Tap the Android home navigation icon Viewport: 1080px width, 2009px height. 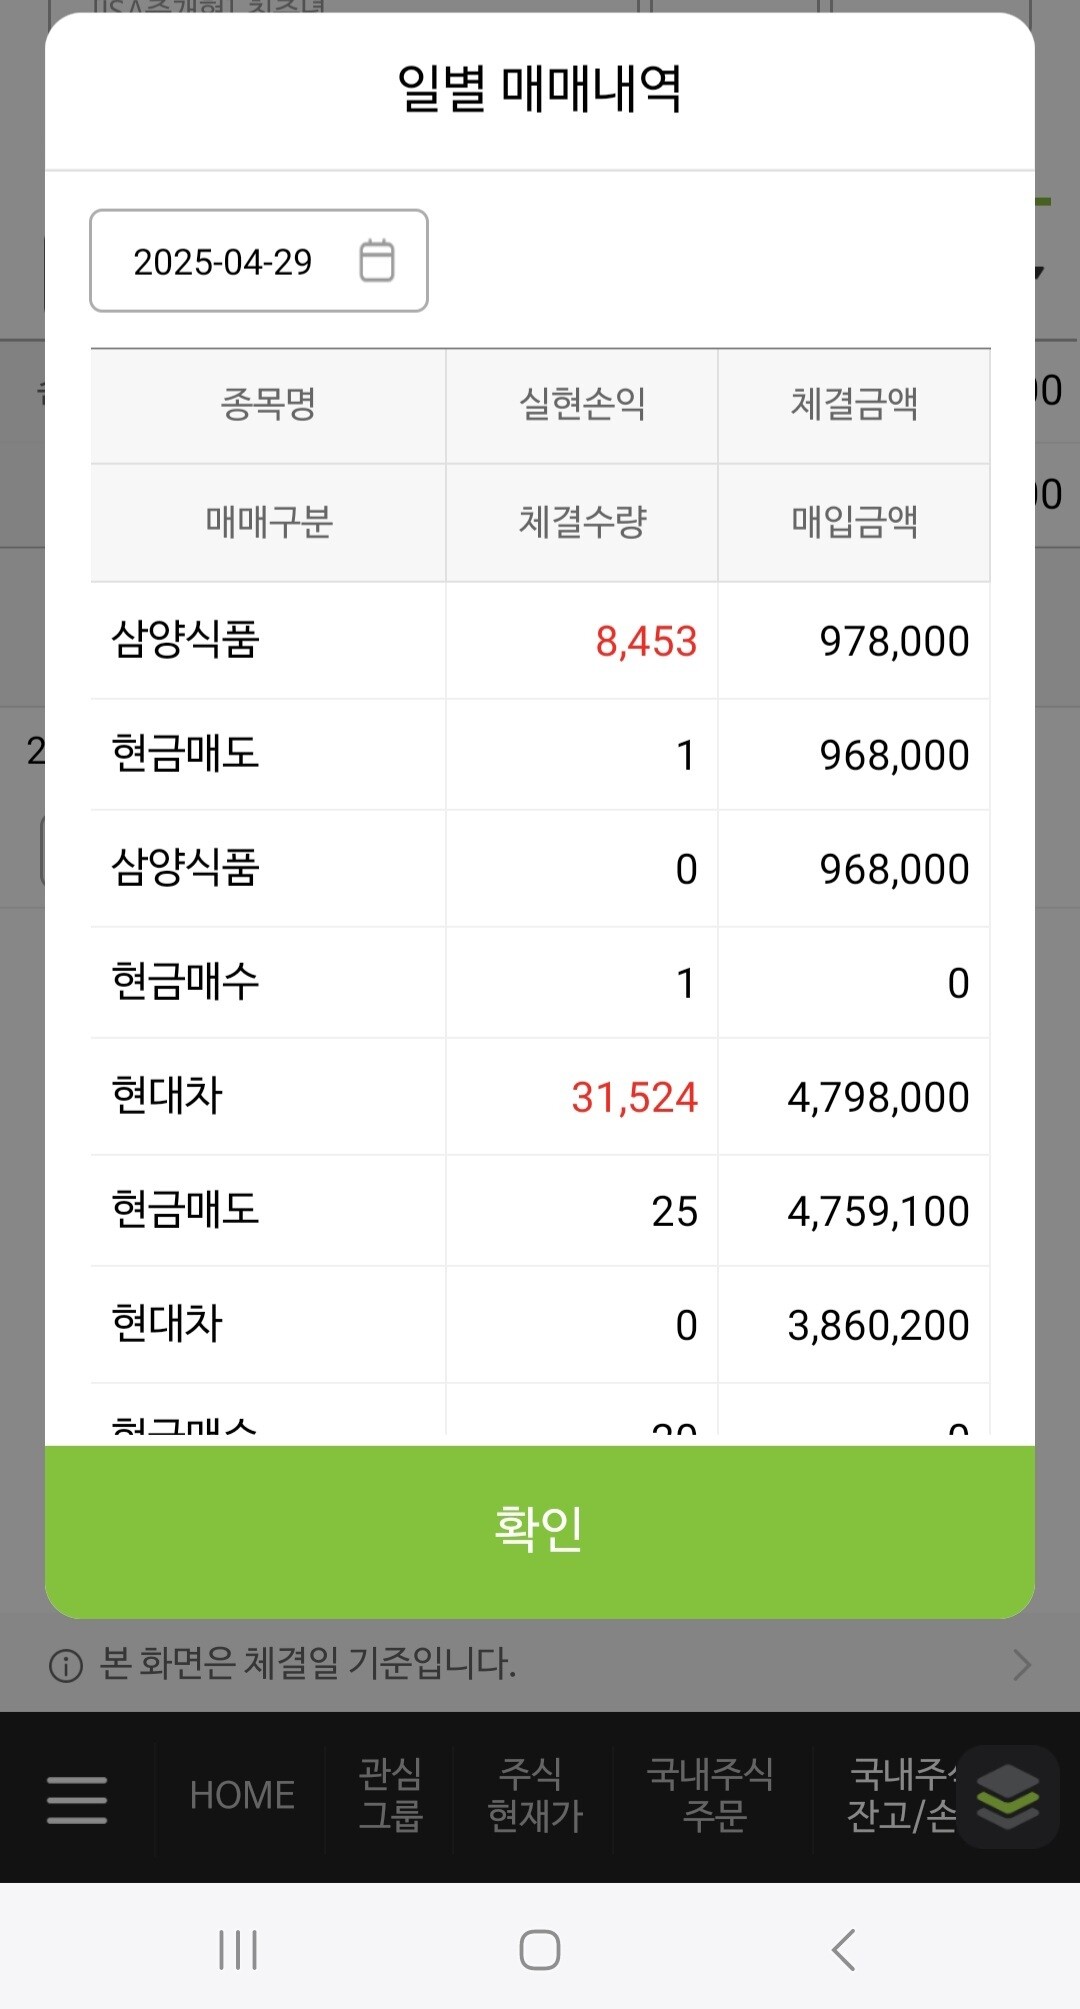tap(540, 1949)
